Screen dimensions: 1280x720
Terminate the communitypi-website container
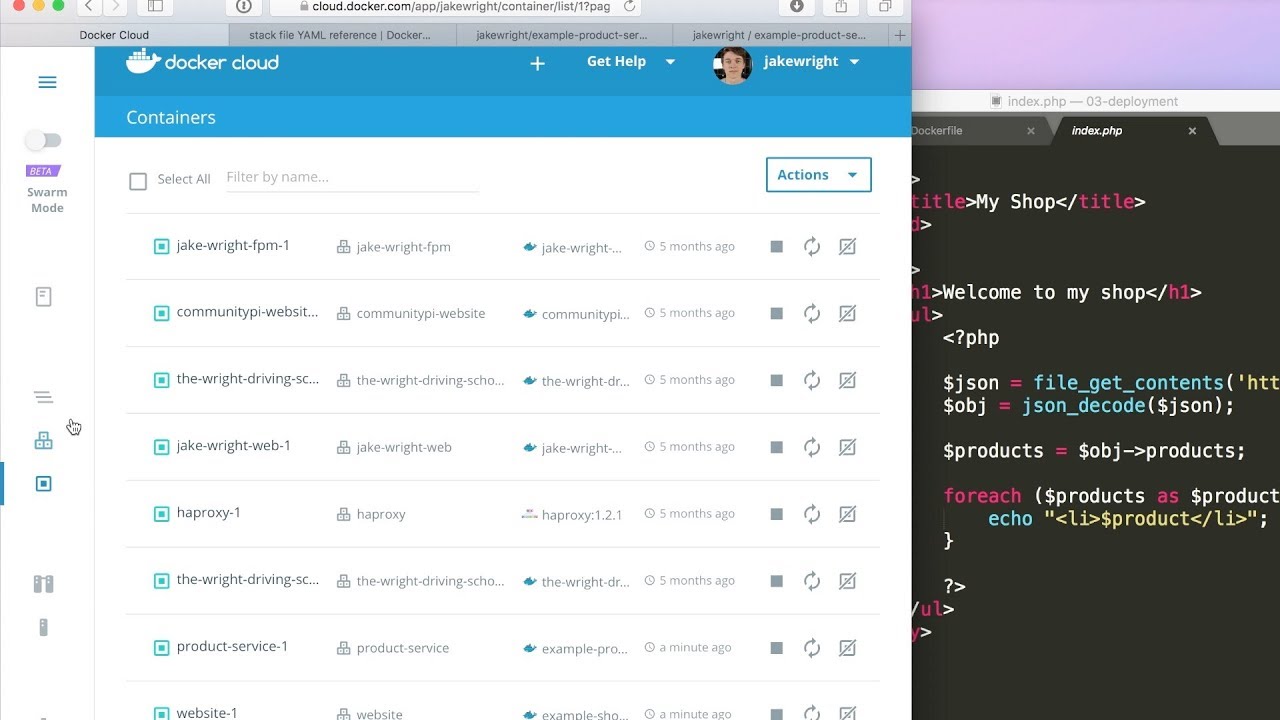[x=847, y=314]
